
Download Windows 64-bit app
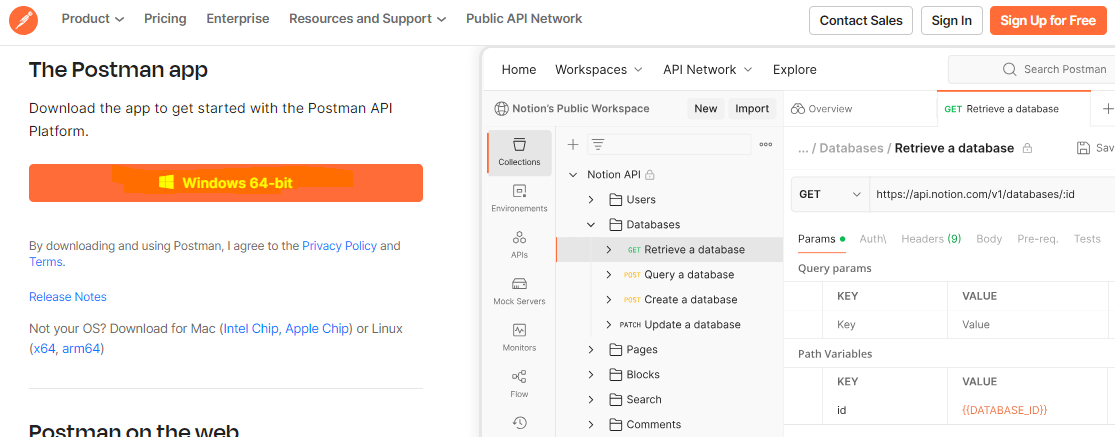pos(226,183)
